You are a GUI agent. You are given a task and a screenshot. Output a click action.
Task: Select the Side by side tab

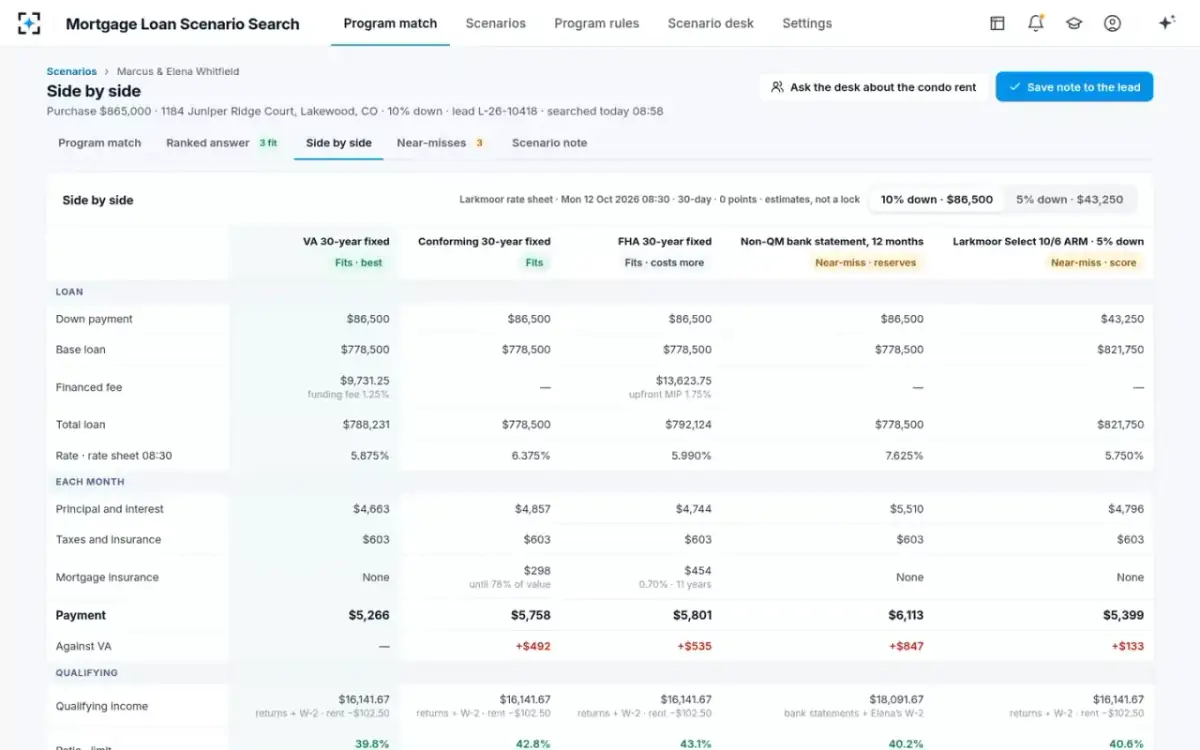339,143
